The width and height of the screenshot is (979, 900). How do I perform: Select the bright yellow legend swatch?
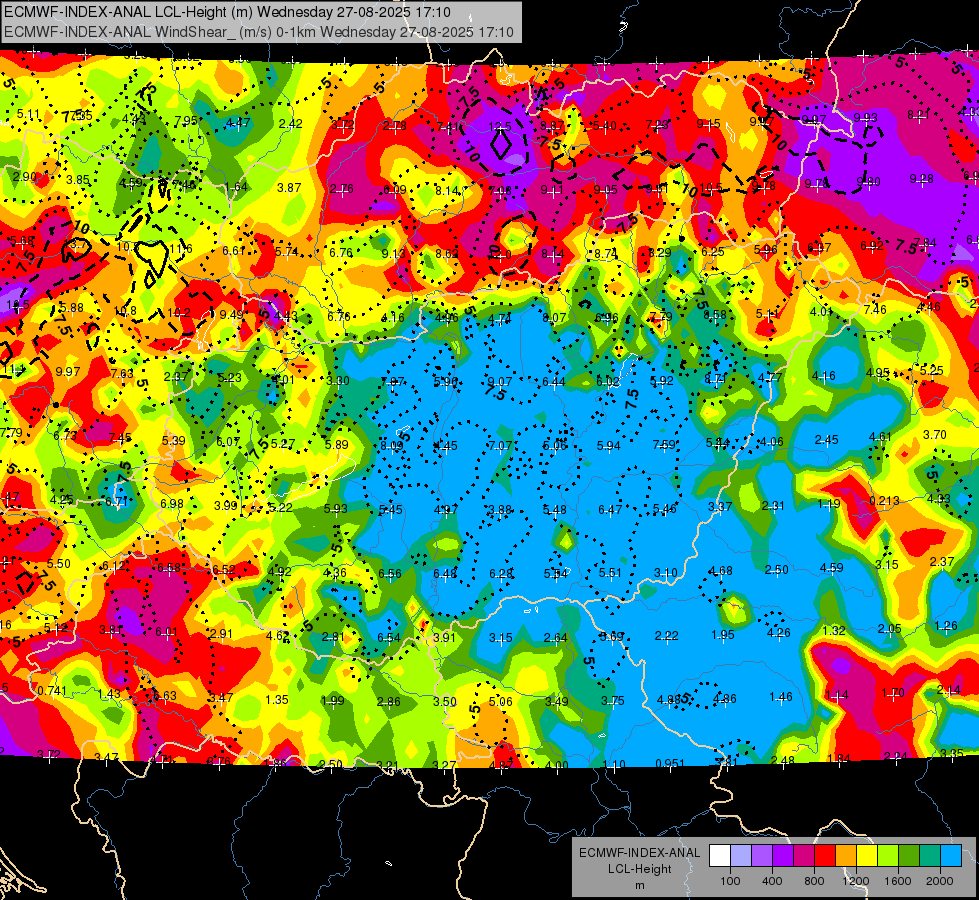click(867, 856)
